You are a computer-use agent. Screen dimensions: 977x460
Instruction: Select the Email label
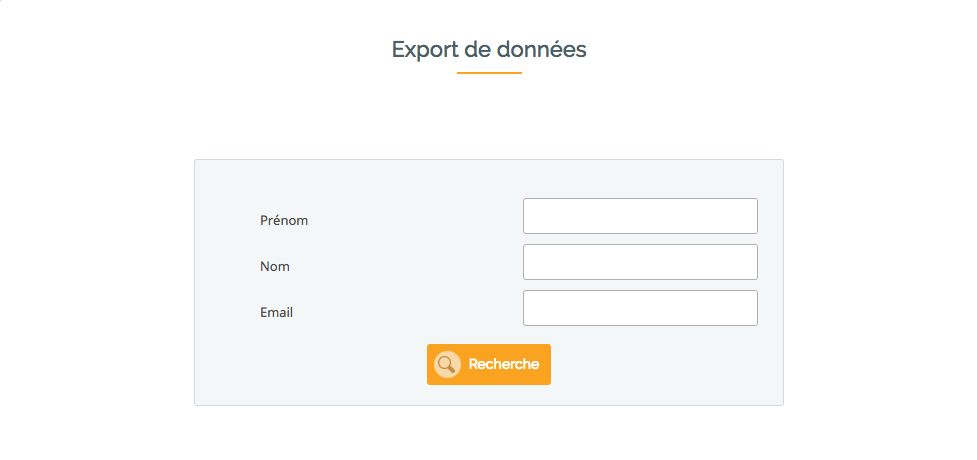pos(276,313)
